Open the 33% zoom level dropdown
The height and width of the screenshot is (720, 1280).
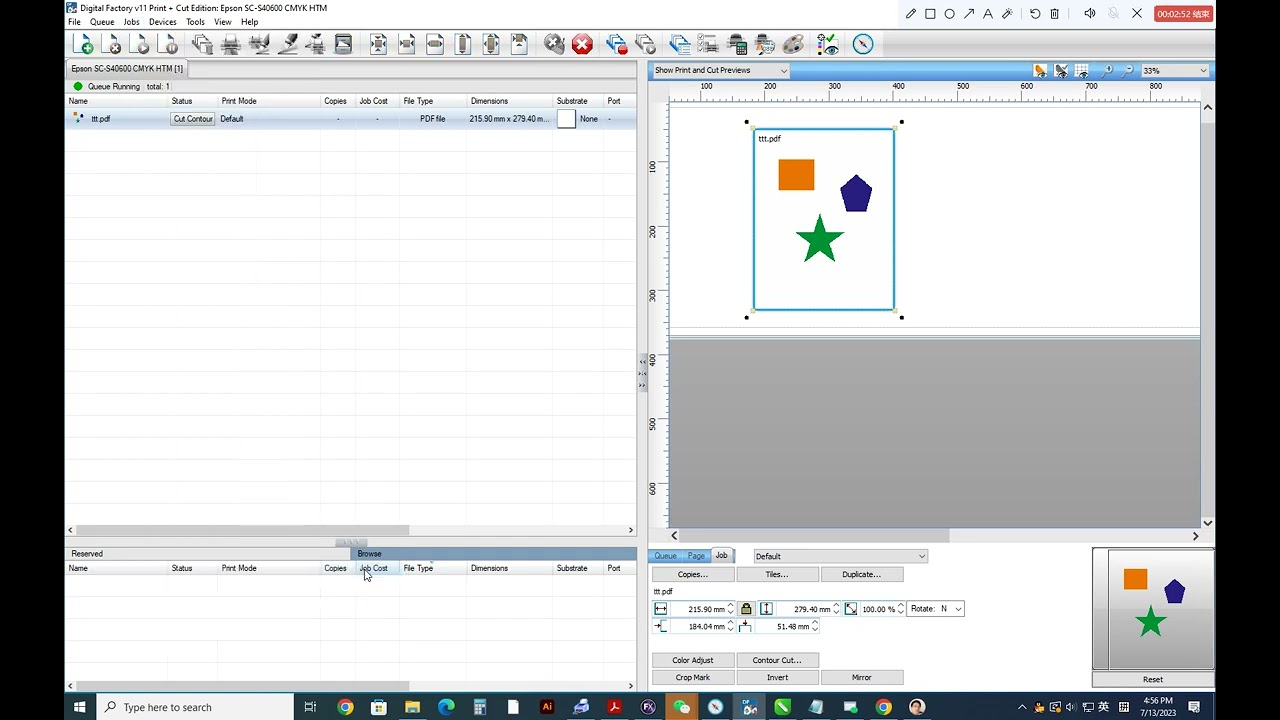point(1174,70)
